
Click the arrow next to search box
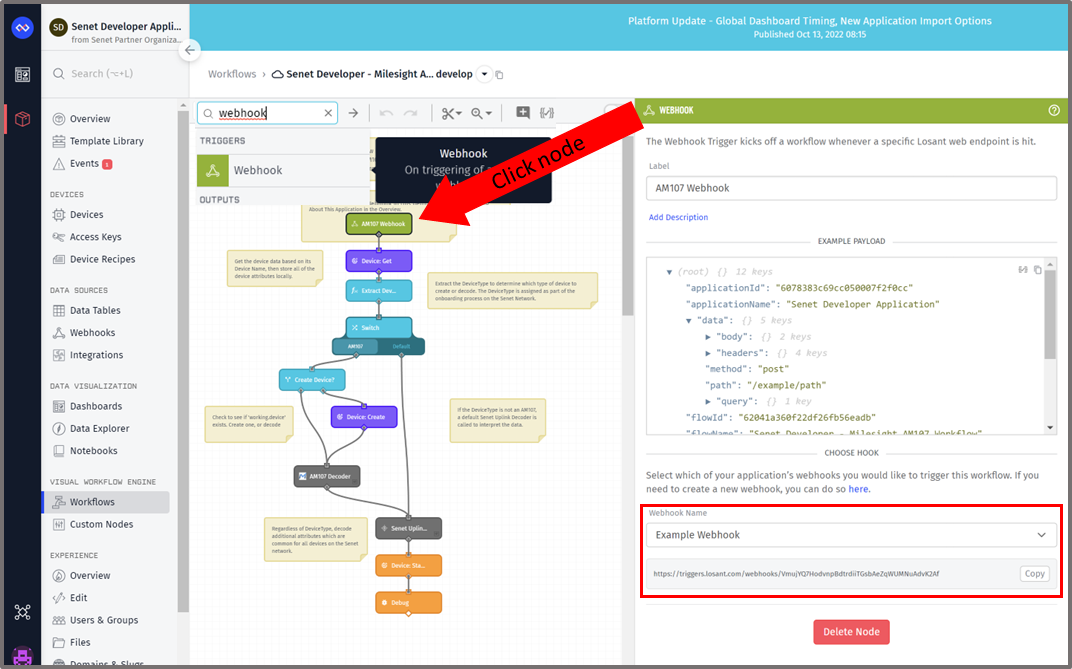pyautogui.click(x=353, y=113)
